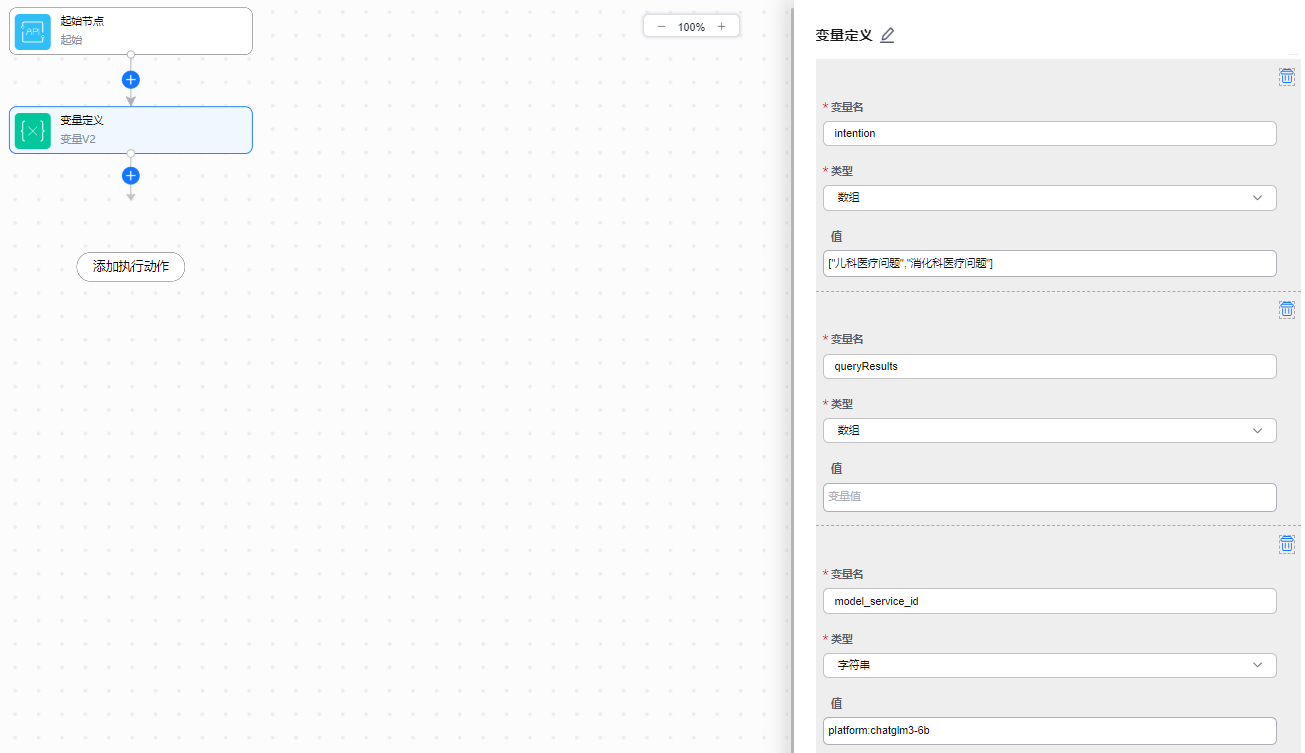Click the plus button below the start node
Viewport: 1305px width, 753px height.
click(131, 79)
